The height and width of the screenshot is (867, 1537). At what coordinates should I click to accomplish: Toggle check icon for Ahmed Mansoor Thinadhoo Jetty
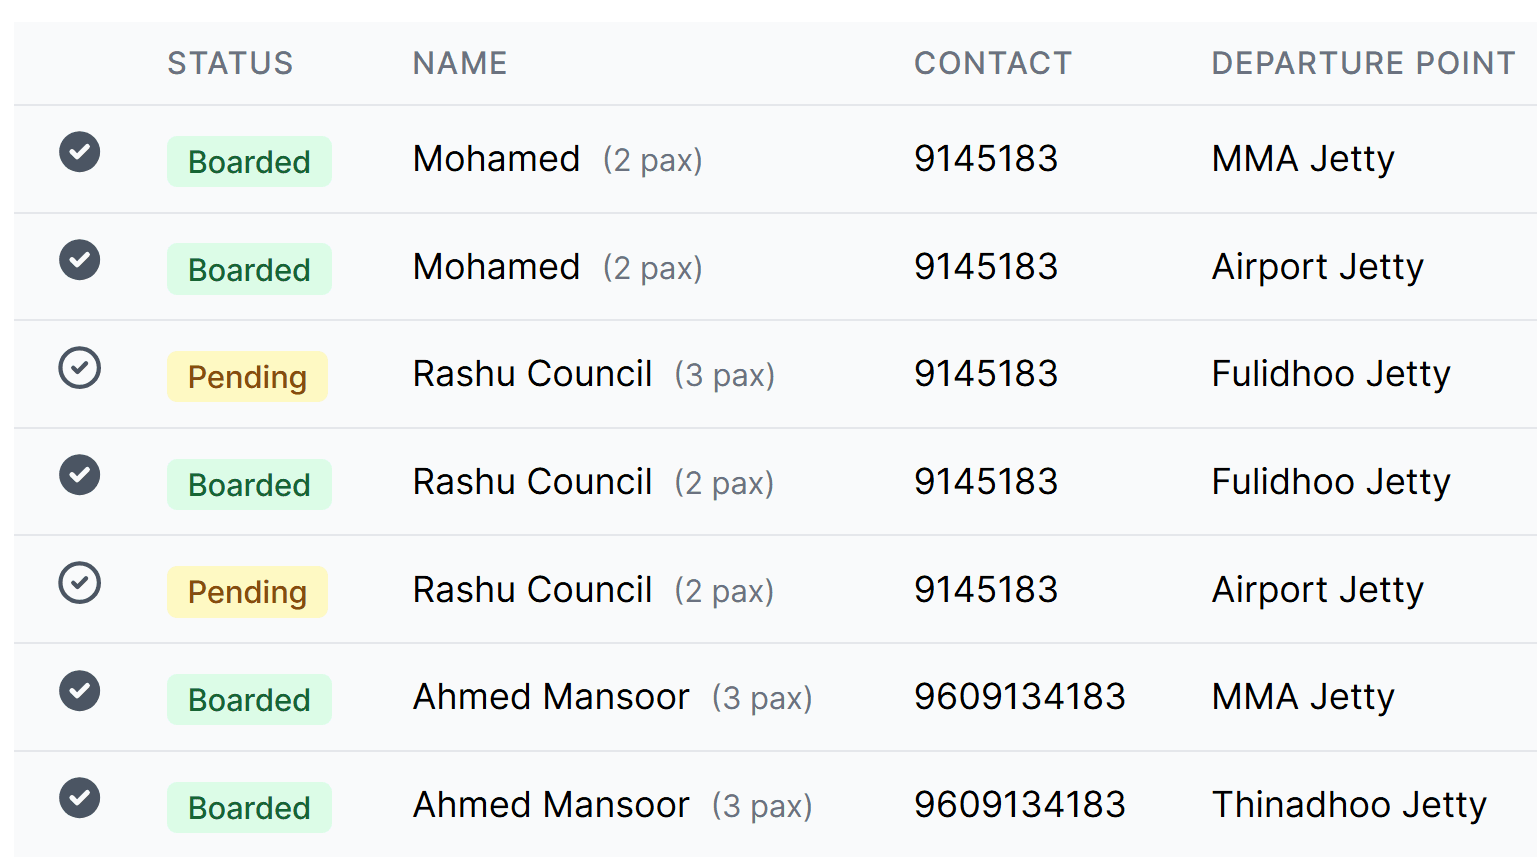pyautogui.click(x=79, y=798)
